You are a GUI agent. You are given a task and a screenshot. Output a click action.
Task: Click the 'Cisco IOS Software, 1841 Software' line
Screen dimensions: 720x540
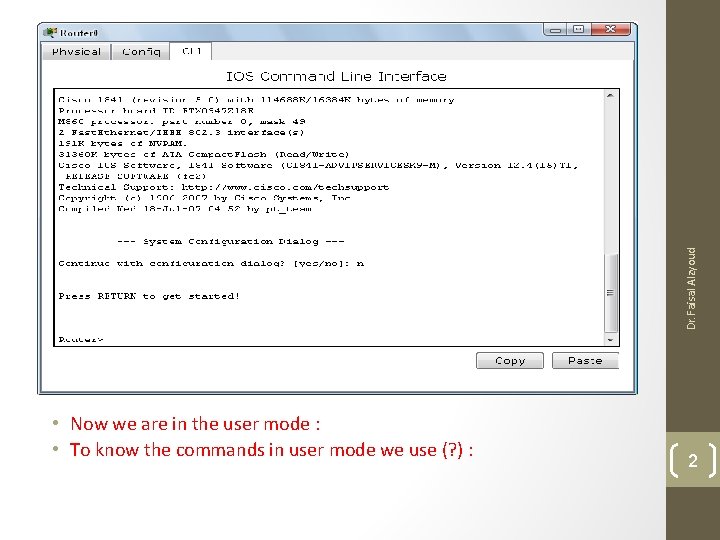[x=318, y=165]
